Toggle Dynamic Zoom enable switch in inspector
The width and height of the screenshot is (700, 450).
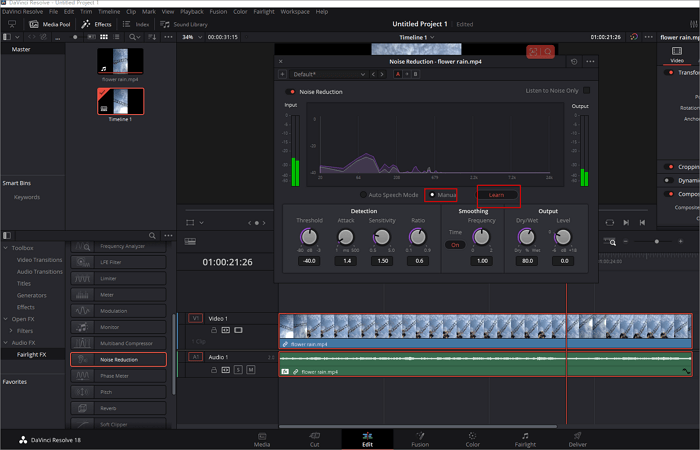coord(669,180)
